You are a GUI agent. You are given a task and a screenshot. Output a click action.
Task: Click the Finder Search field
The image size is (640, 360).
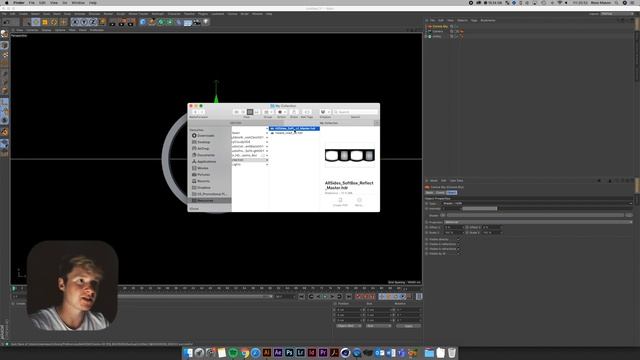355,112
